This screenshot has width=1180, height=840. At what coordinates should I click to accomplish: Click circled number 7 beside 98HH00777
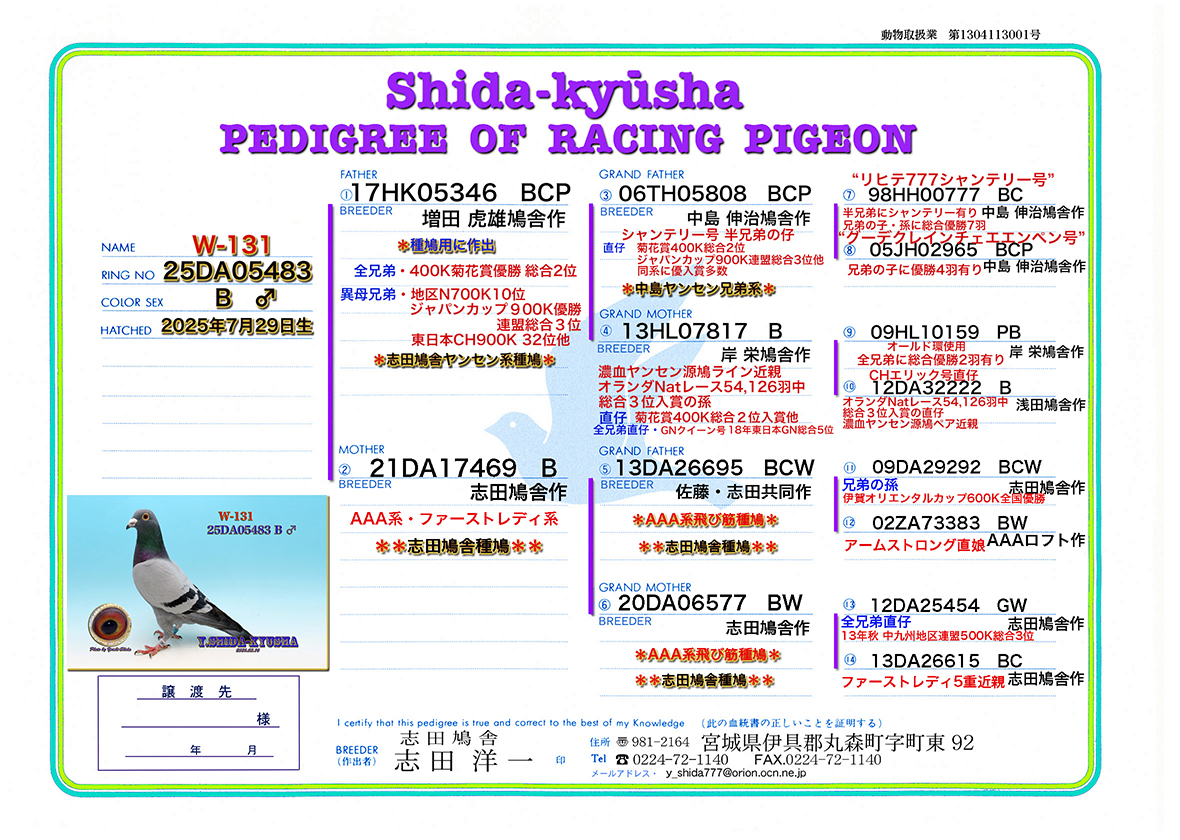[848, 195]
